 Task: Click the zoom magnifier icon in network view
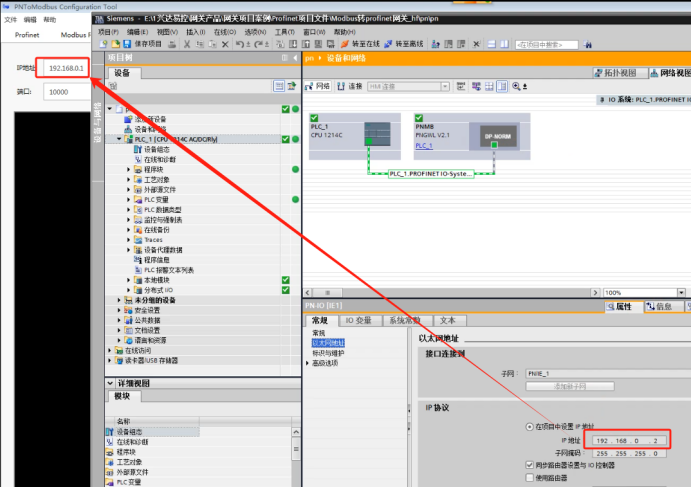pos(516,86)
